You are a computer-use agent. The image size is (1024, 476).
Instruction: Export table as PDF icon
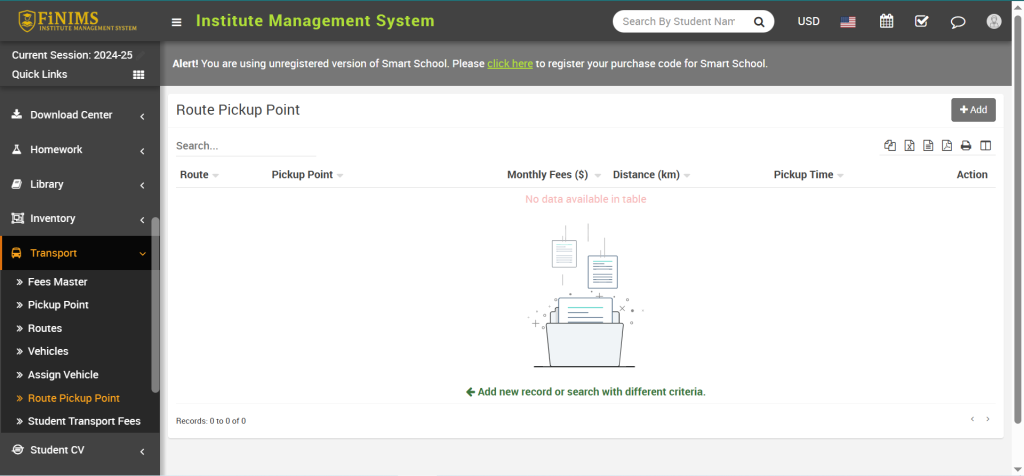tap(947, 146)
